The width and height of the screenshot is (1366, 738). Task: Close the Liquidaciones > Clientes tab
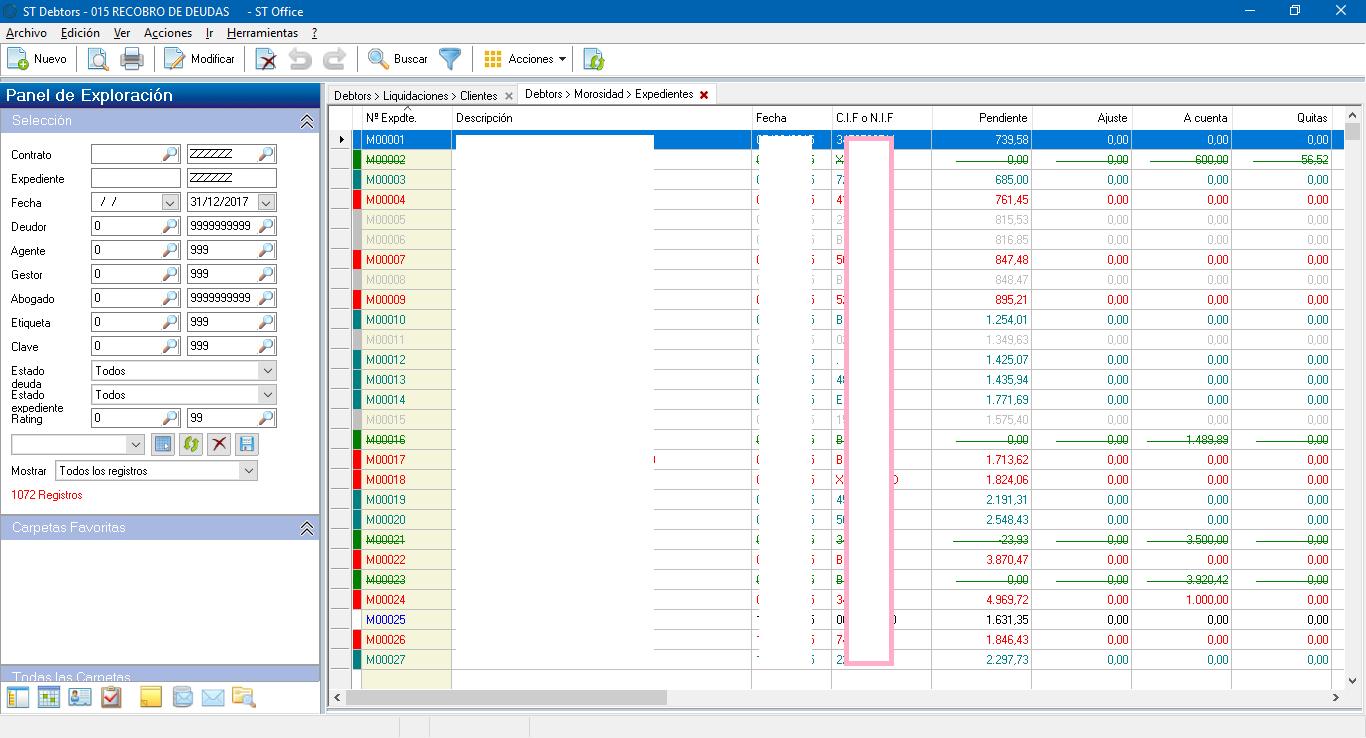pyautogui.click(x=508, y=96)
